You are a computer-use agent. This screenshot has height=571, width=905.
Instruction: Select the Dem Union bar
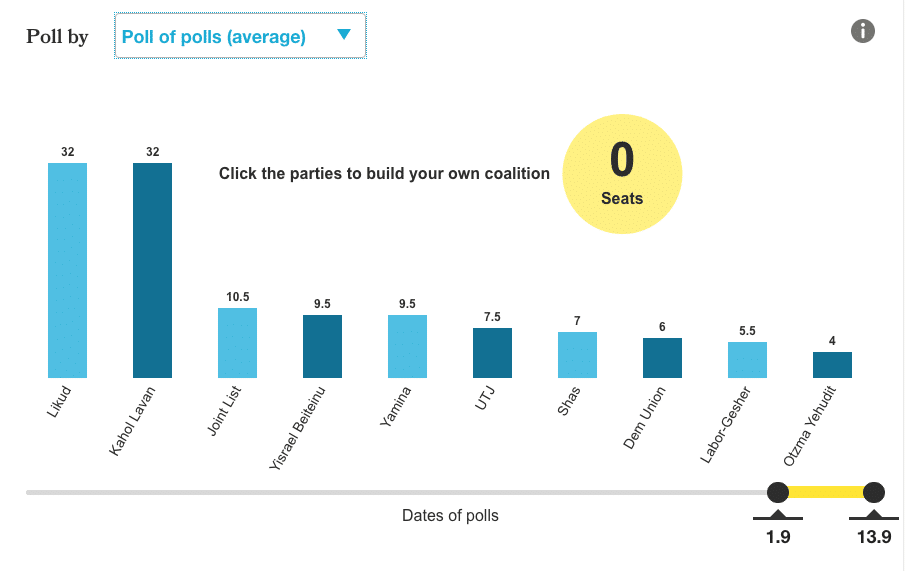point(663,358)
